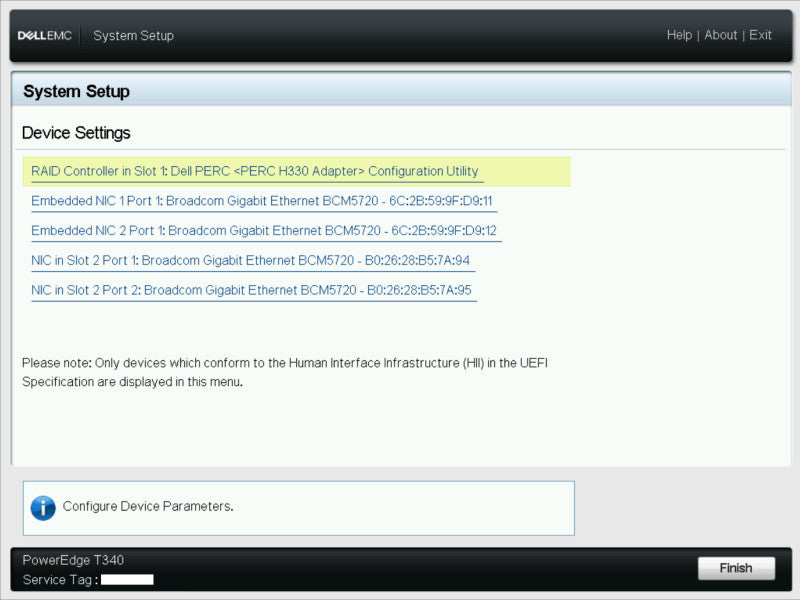Select NIC in Slot 2 Port 2
800x600 pixels.
[x=252, y=290]
